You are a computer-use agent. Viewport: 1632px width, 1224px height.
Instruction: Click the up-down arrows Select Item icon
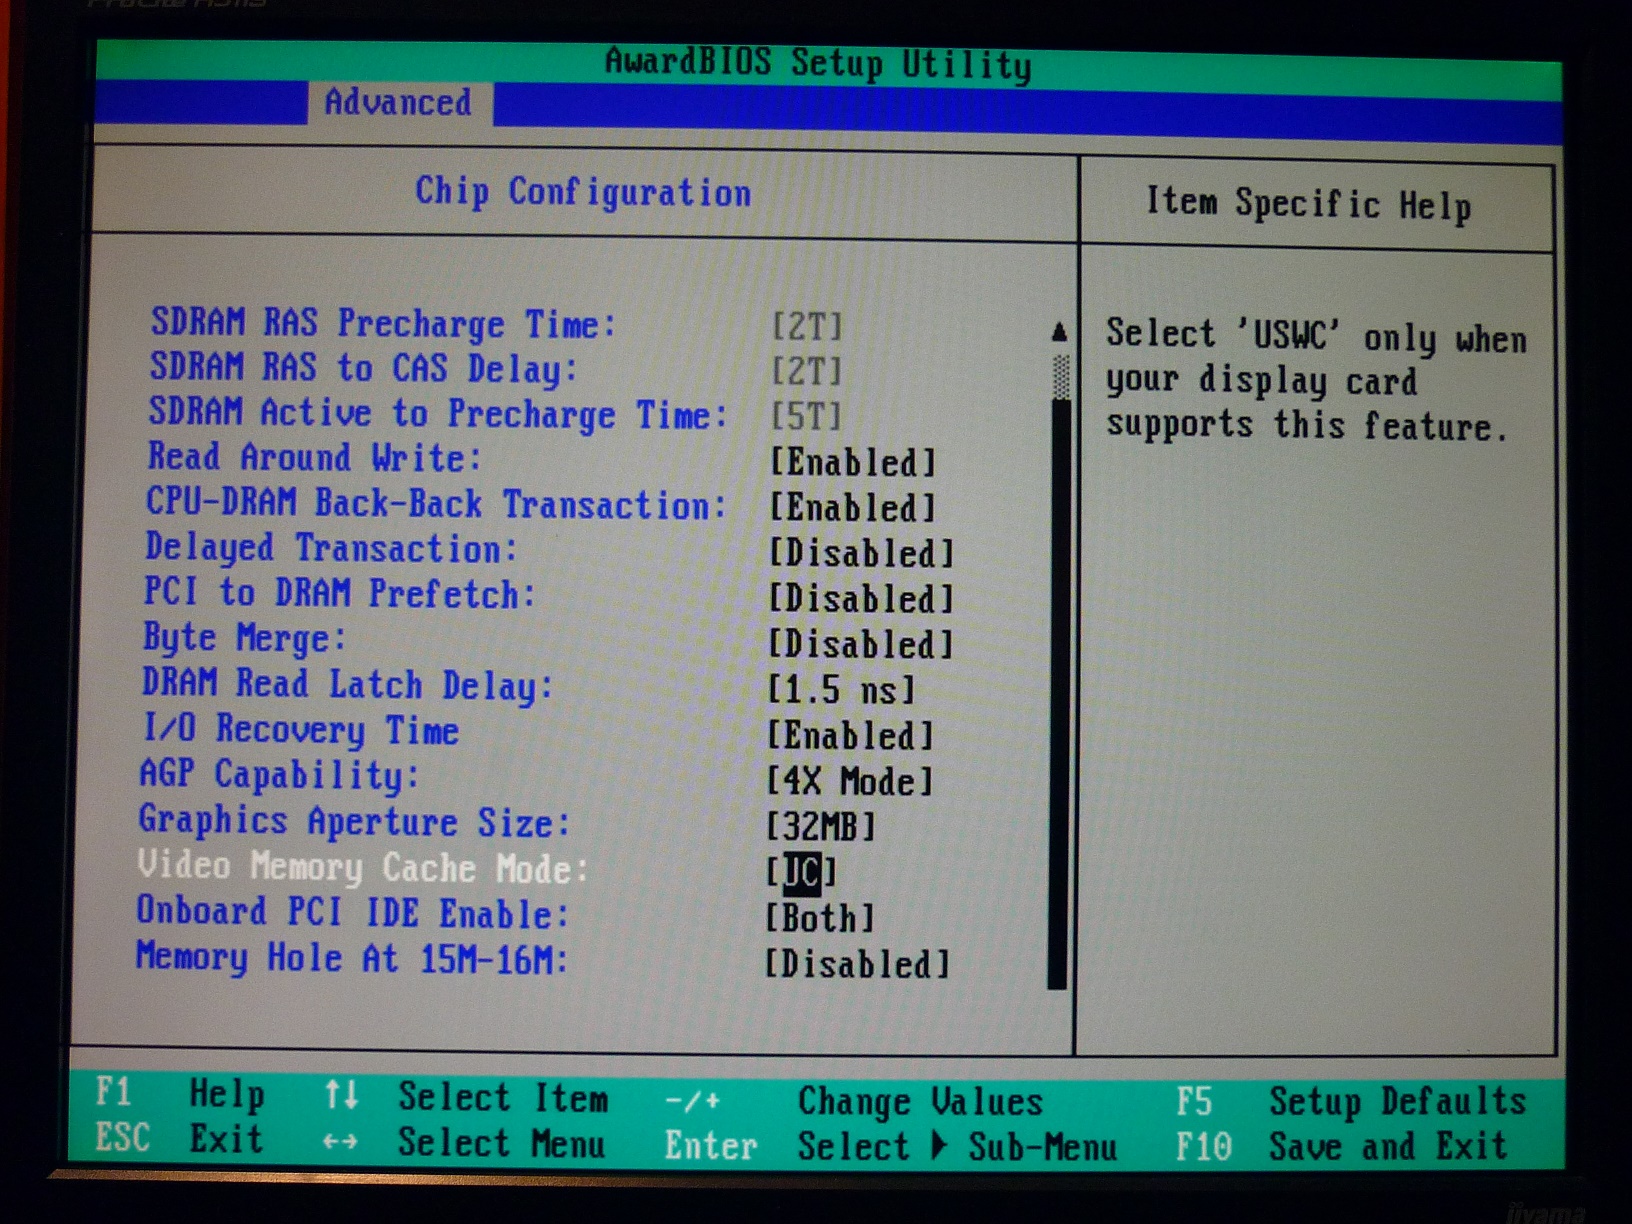click(341, 1095)
